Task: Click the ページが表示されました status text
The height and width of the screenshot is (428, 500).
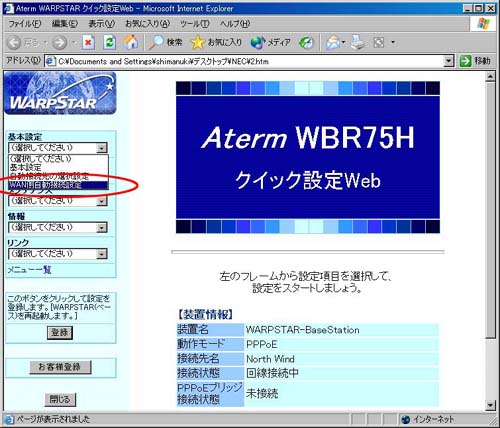Action: tap(53, 419)
